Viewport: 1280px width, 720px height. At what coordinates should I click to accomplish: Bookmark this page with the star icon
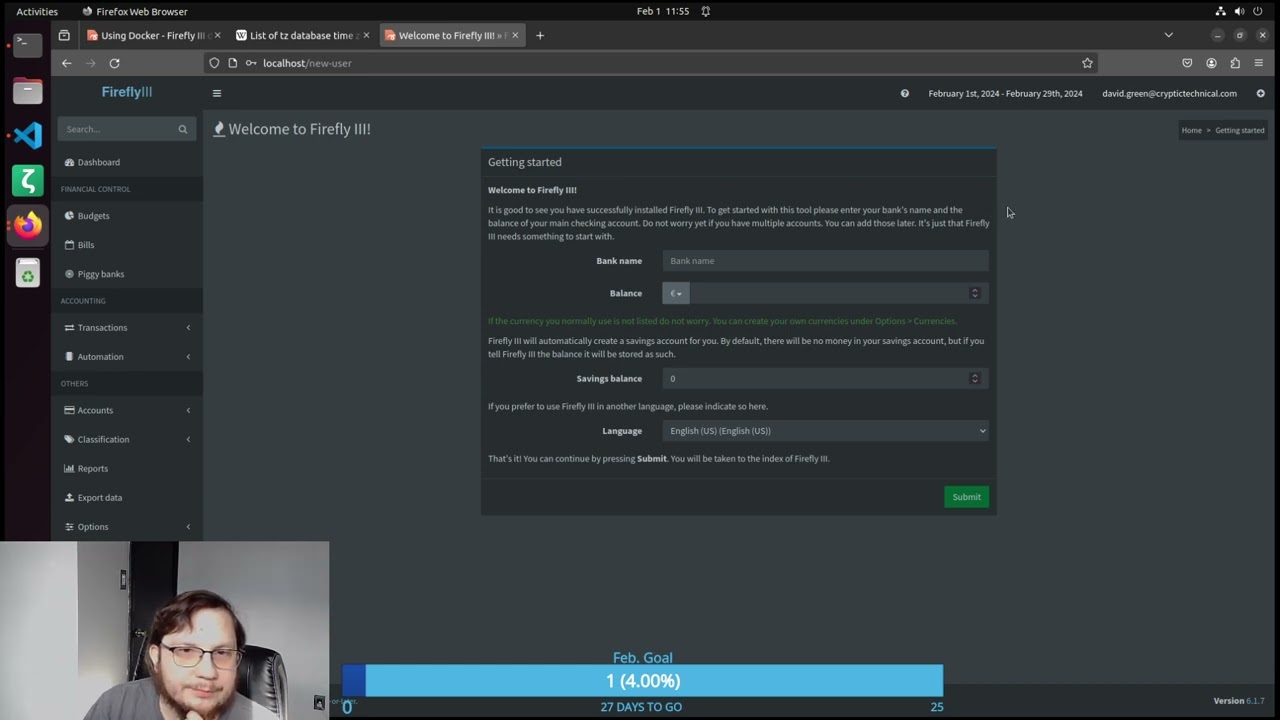pyautogui.click(x=1087, y=63)
